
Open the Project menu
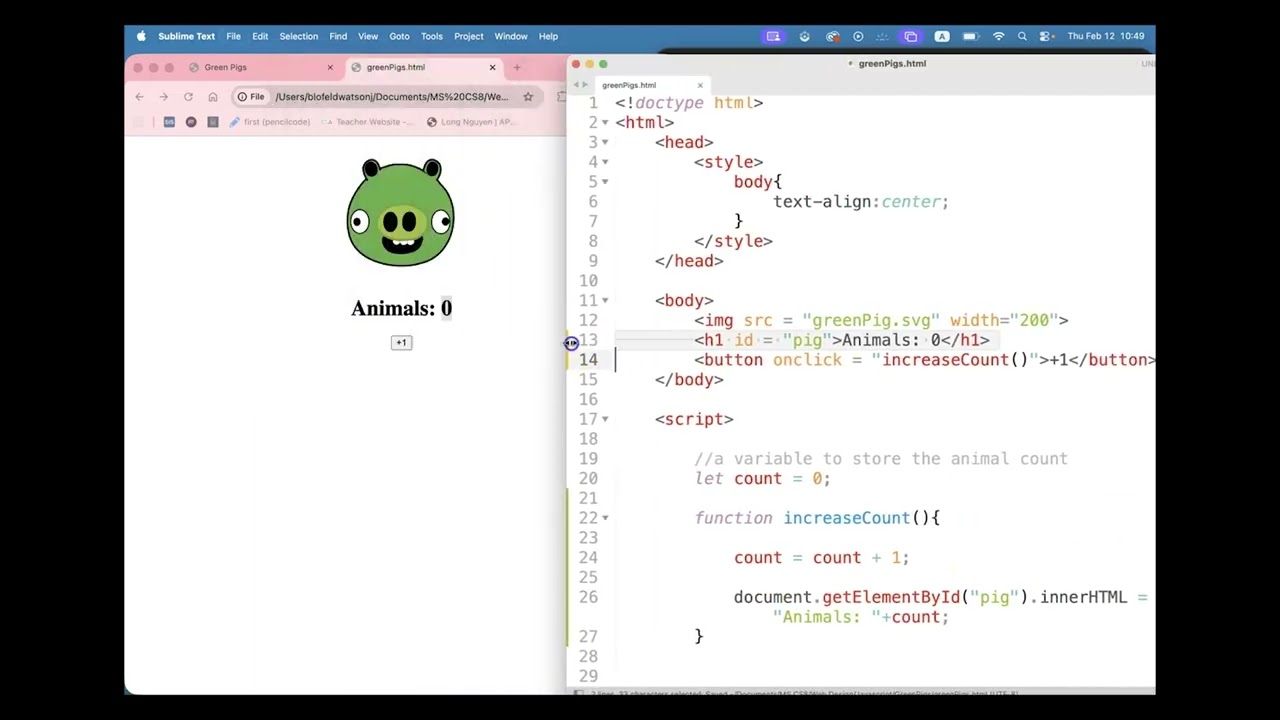coord(468,36)
